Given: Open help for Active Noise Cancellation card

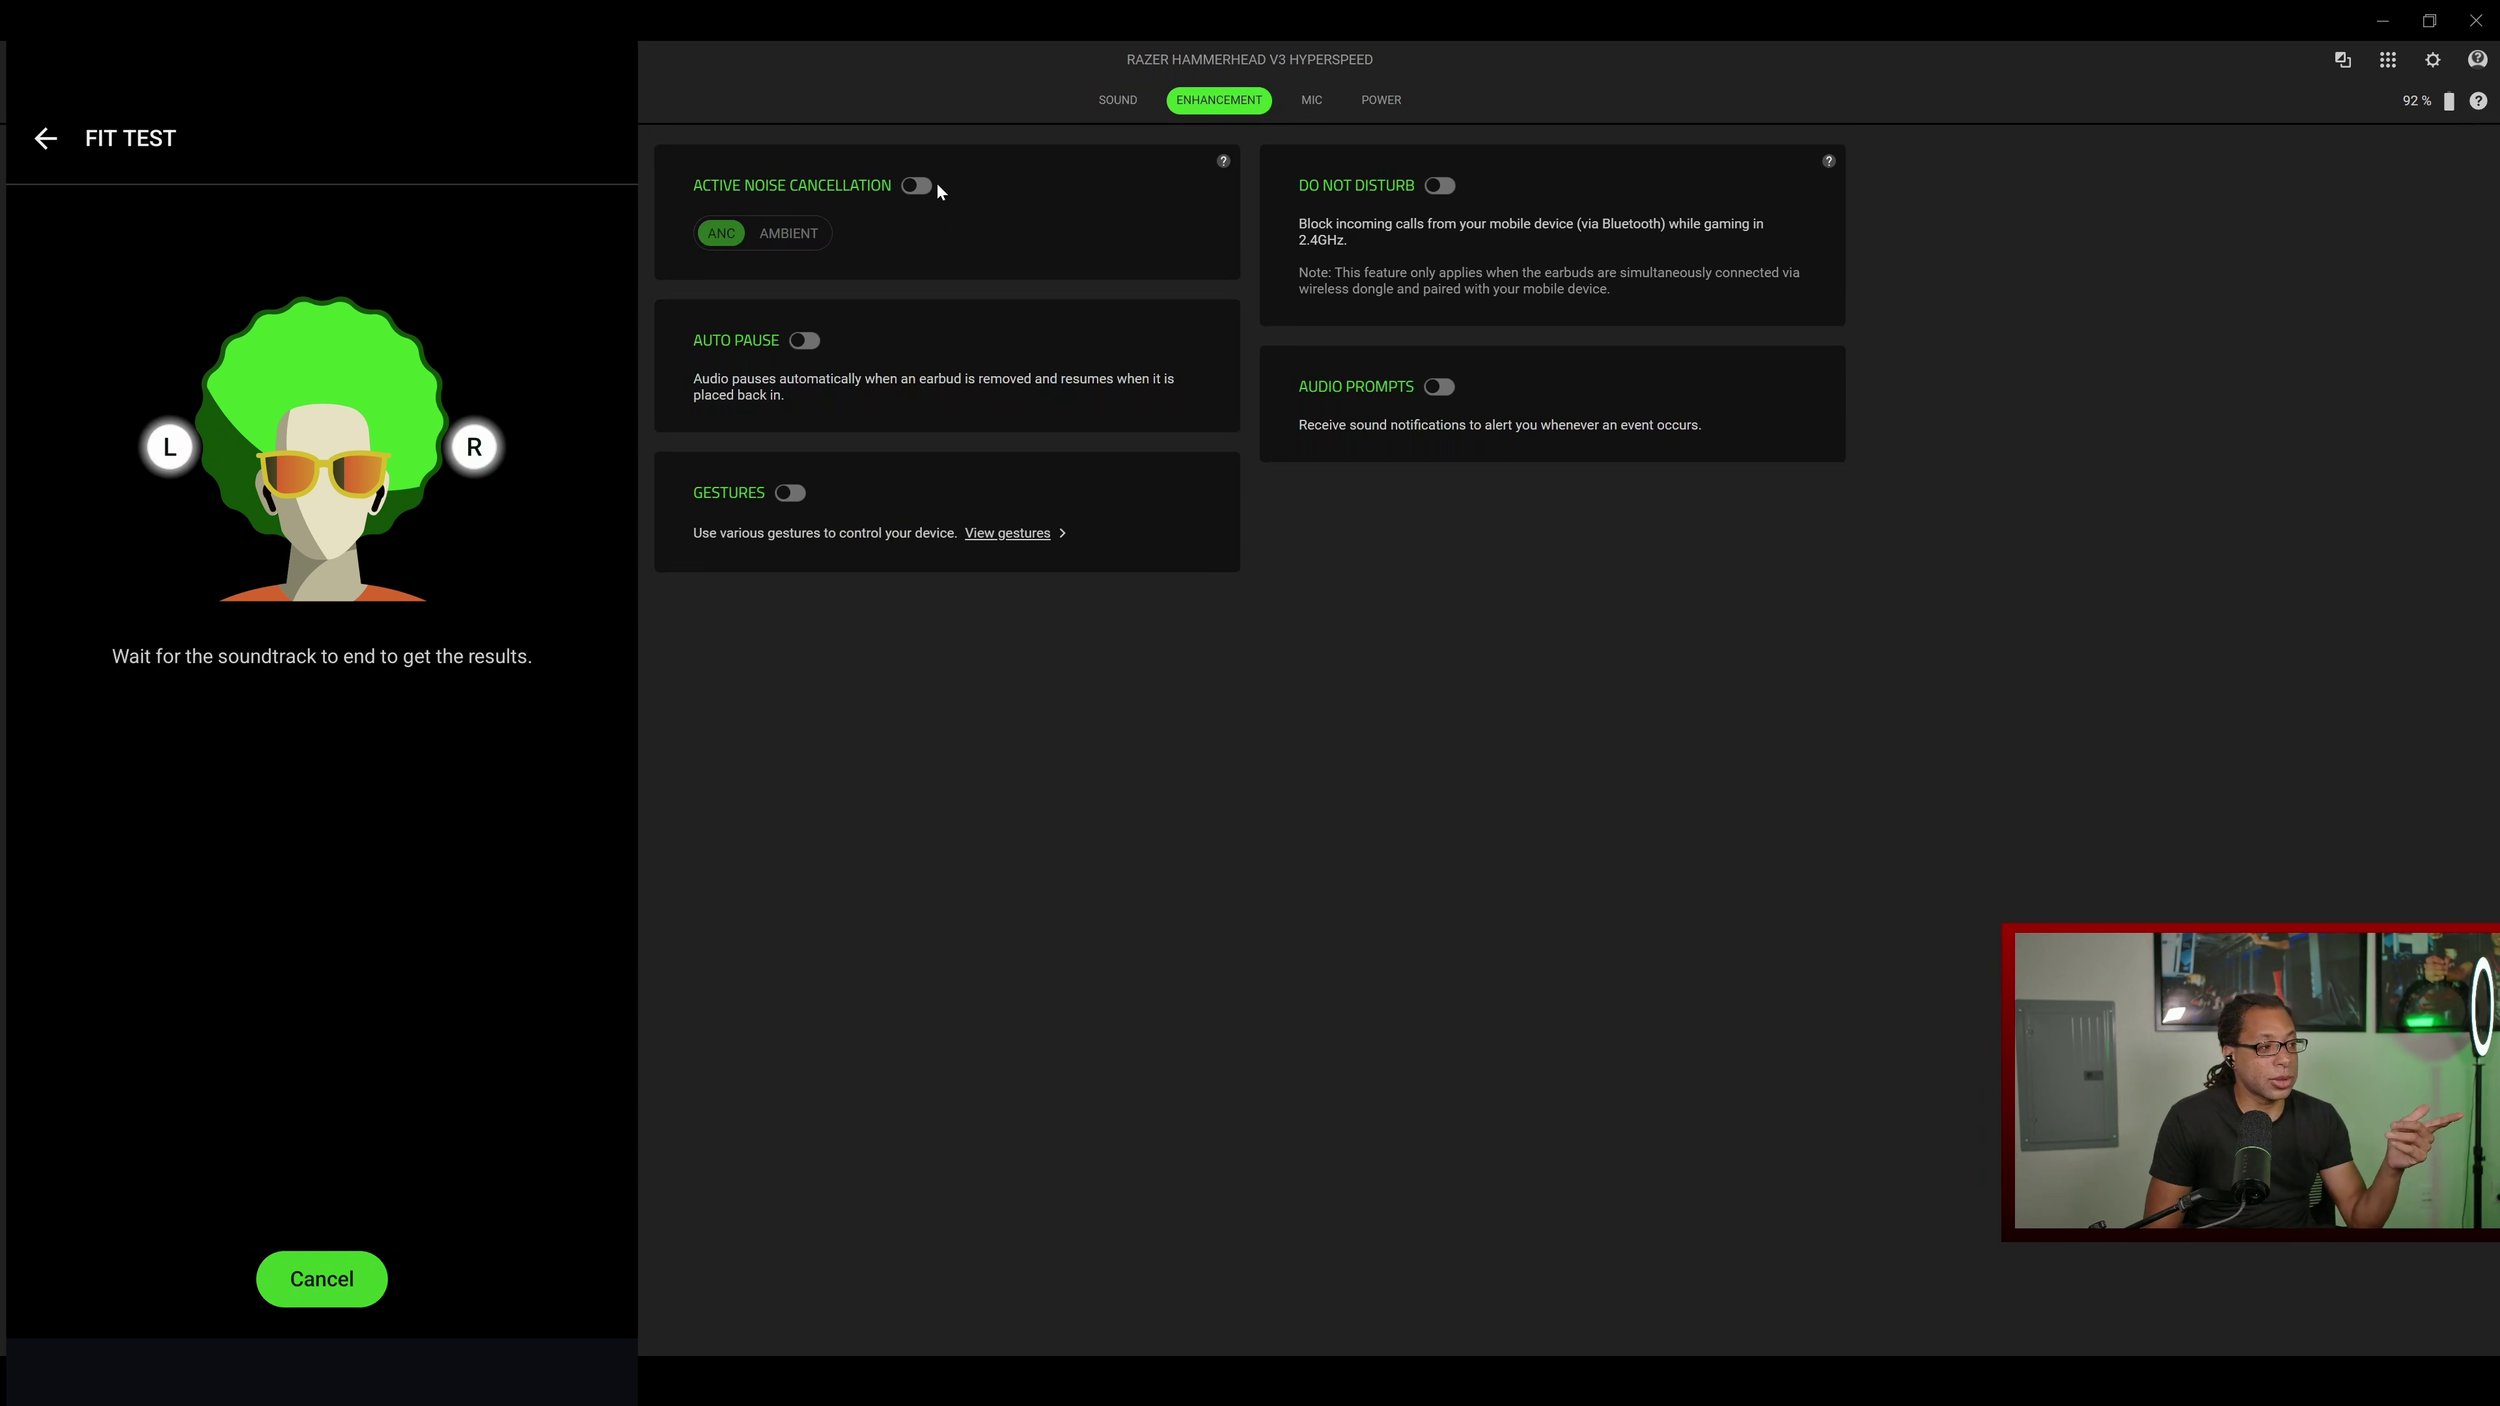Looking at the screenshot, I should click(1223, 161).
